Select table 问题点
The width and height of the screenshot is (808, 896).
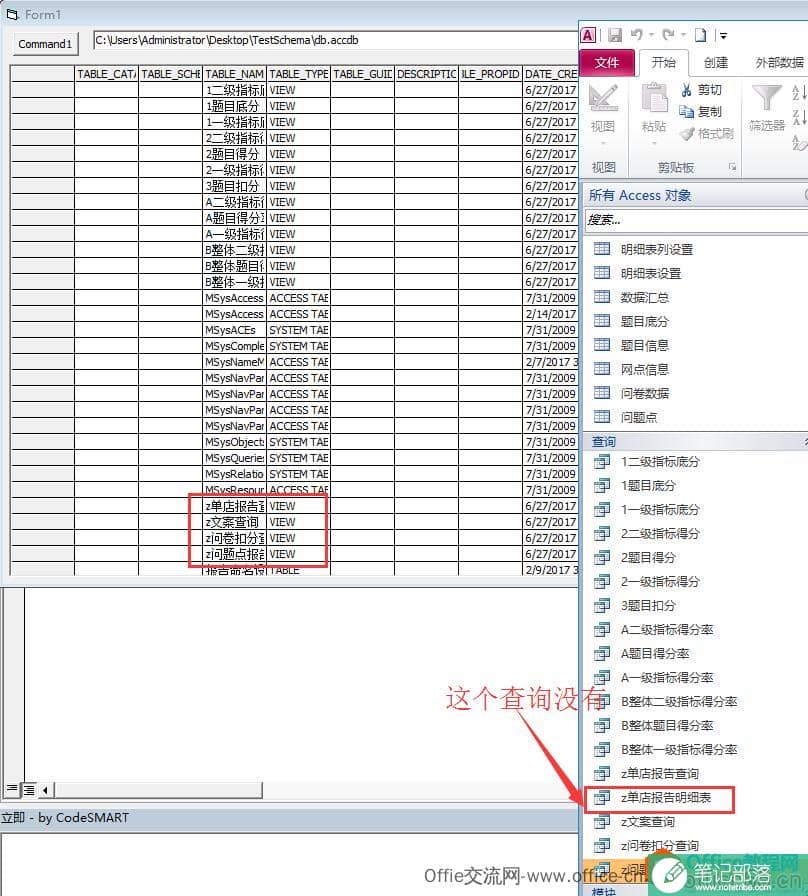click(x=639, y=418)
